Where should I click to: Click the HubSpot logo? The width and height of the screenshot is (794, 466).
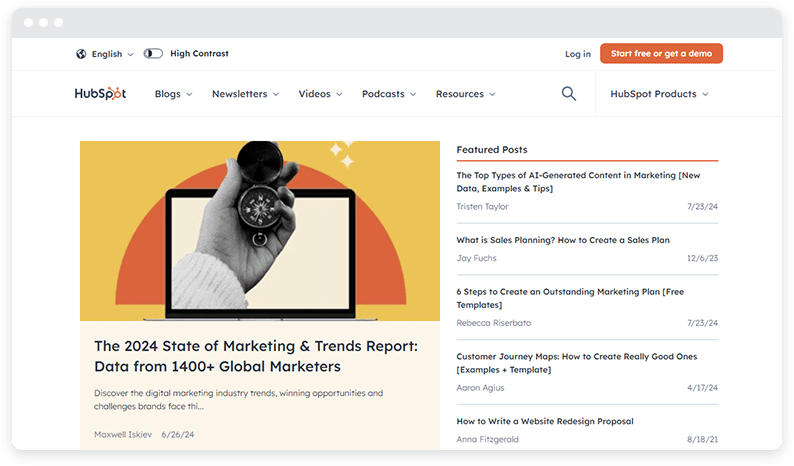(100, 94)
